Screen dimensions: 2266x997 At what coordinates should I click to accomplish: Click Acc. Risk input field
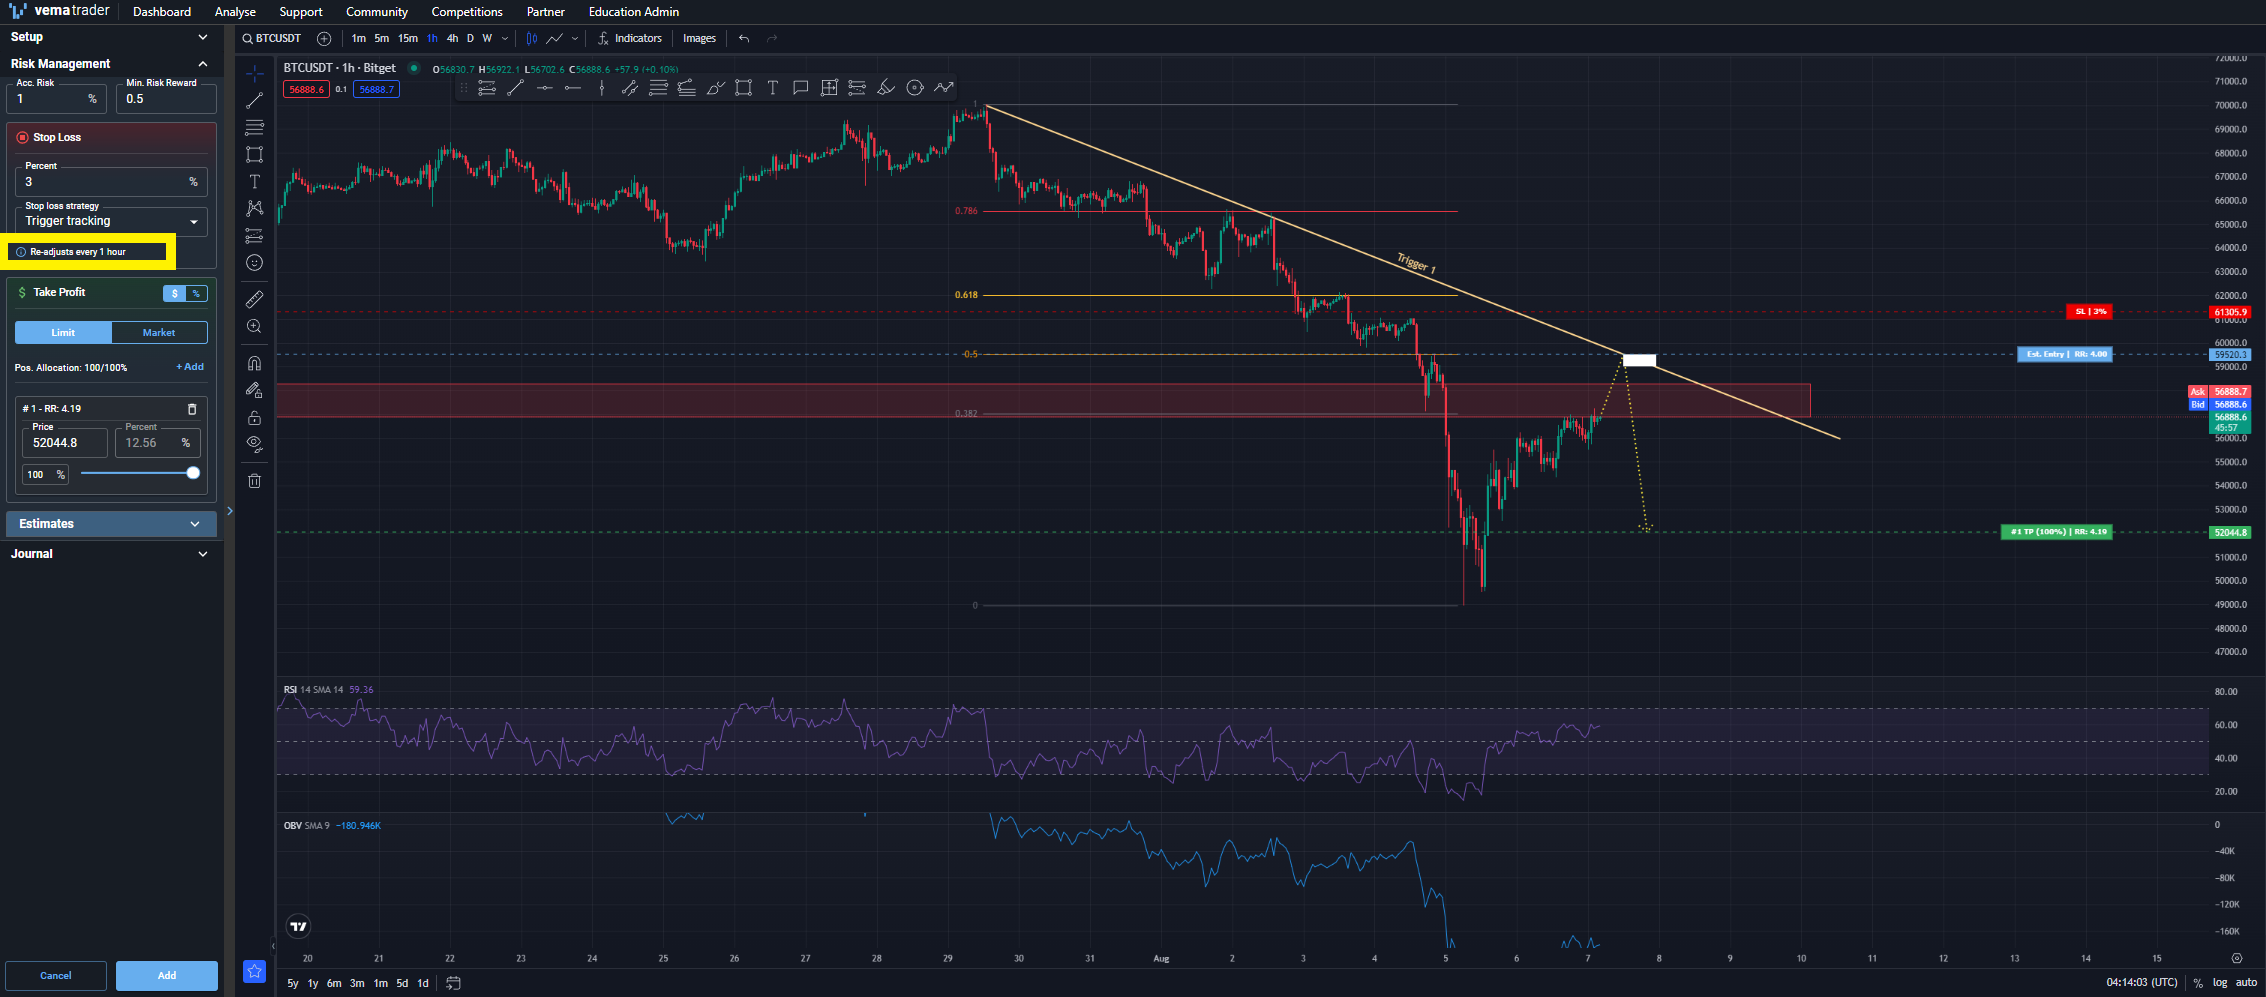coord(56,99)
